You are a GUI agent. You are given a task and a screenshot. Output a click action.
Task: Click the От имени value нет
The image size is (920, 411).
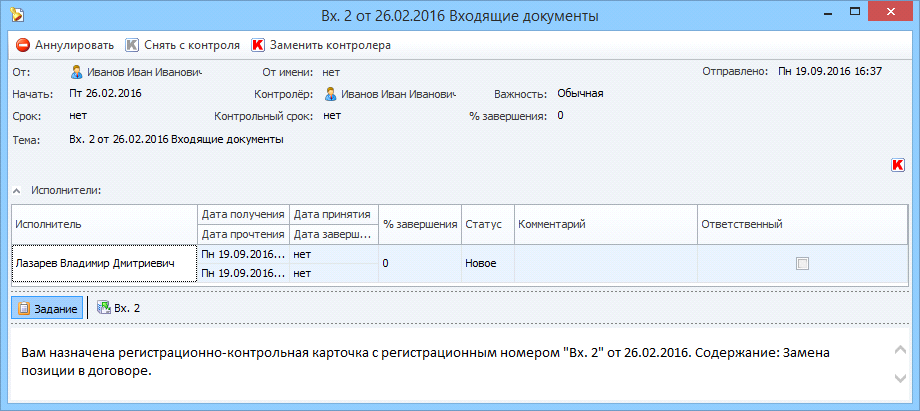click(332, 72)
